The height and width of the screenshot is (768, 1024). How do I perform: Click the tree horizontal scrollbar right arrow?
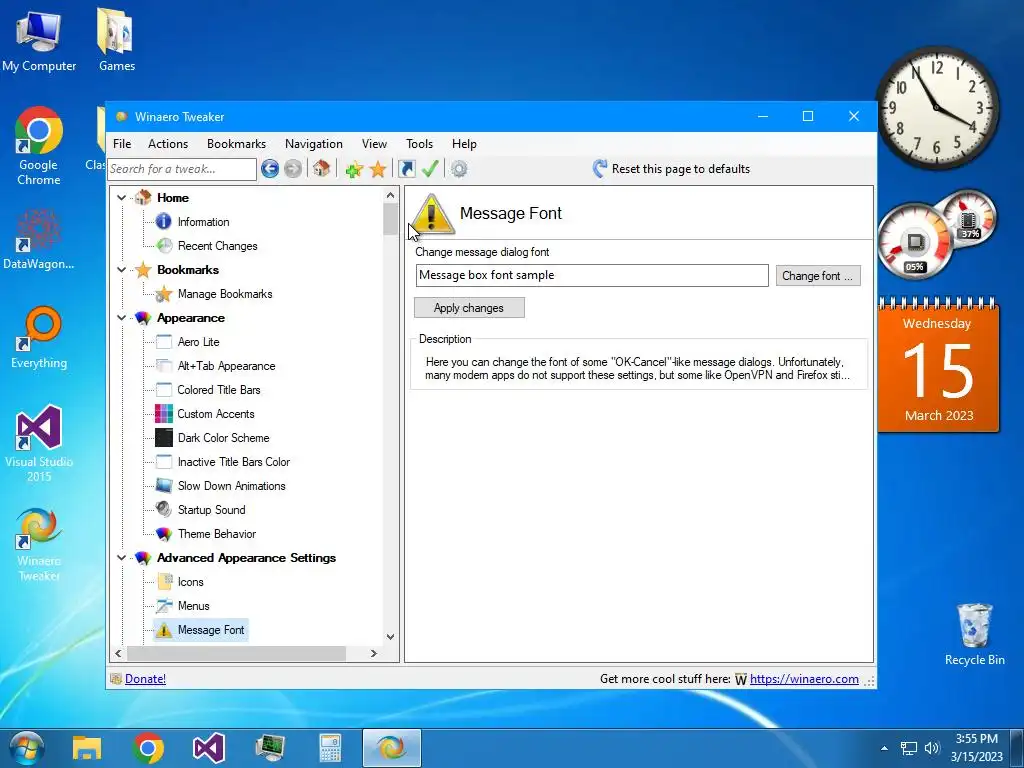pos(374,653)
